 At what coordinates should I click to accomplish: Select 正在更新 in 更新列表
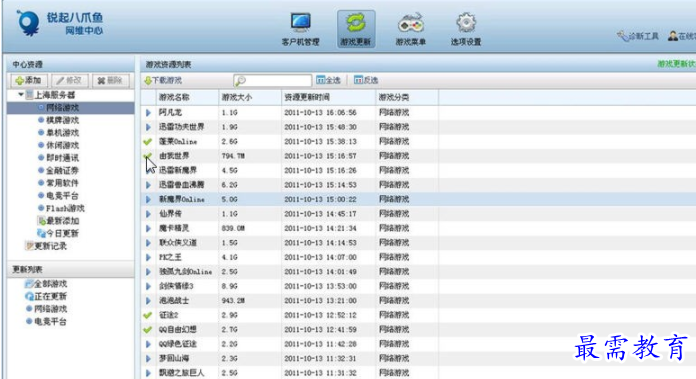pyautogui.click(x=50, y=296)
